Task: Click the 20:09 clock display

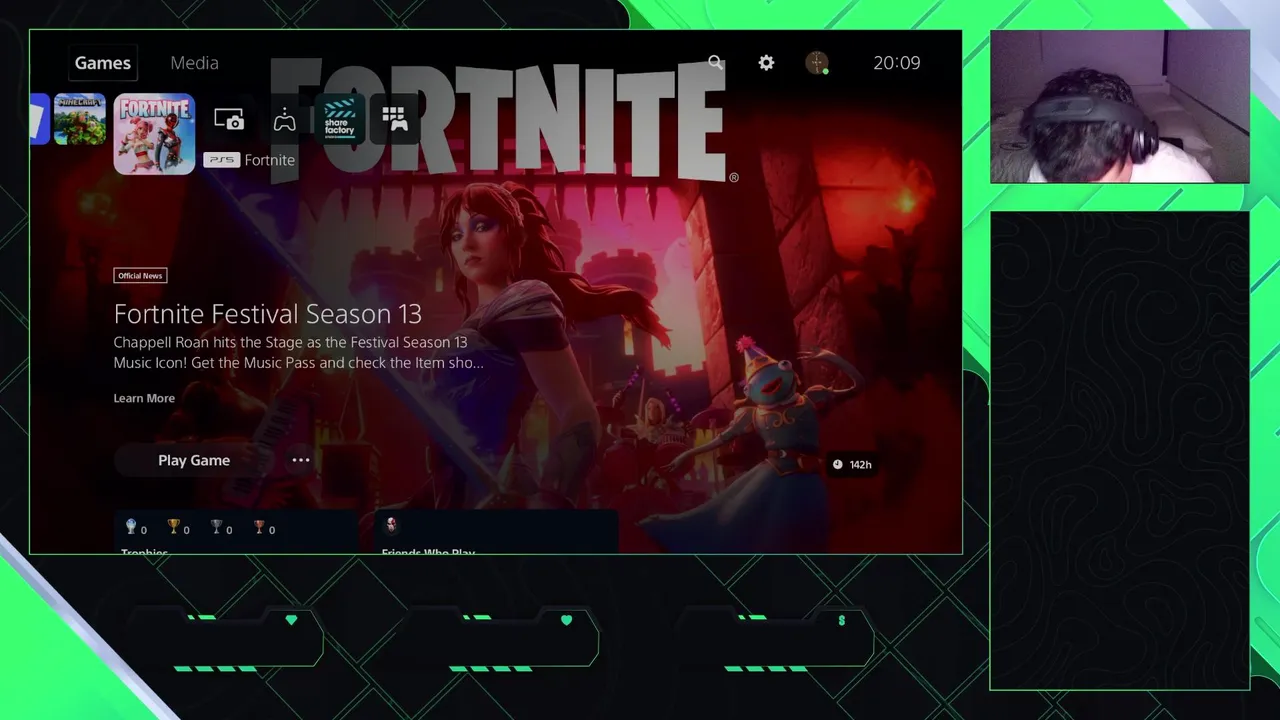Action: (x=897, y=63)
